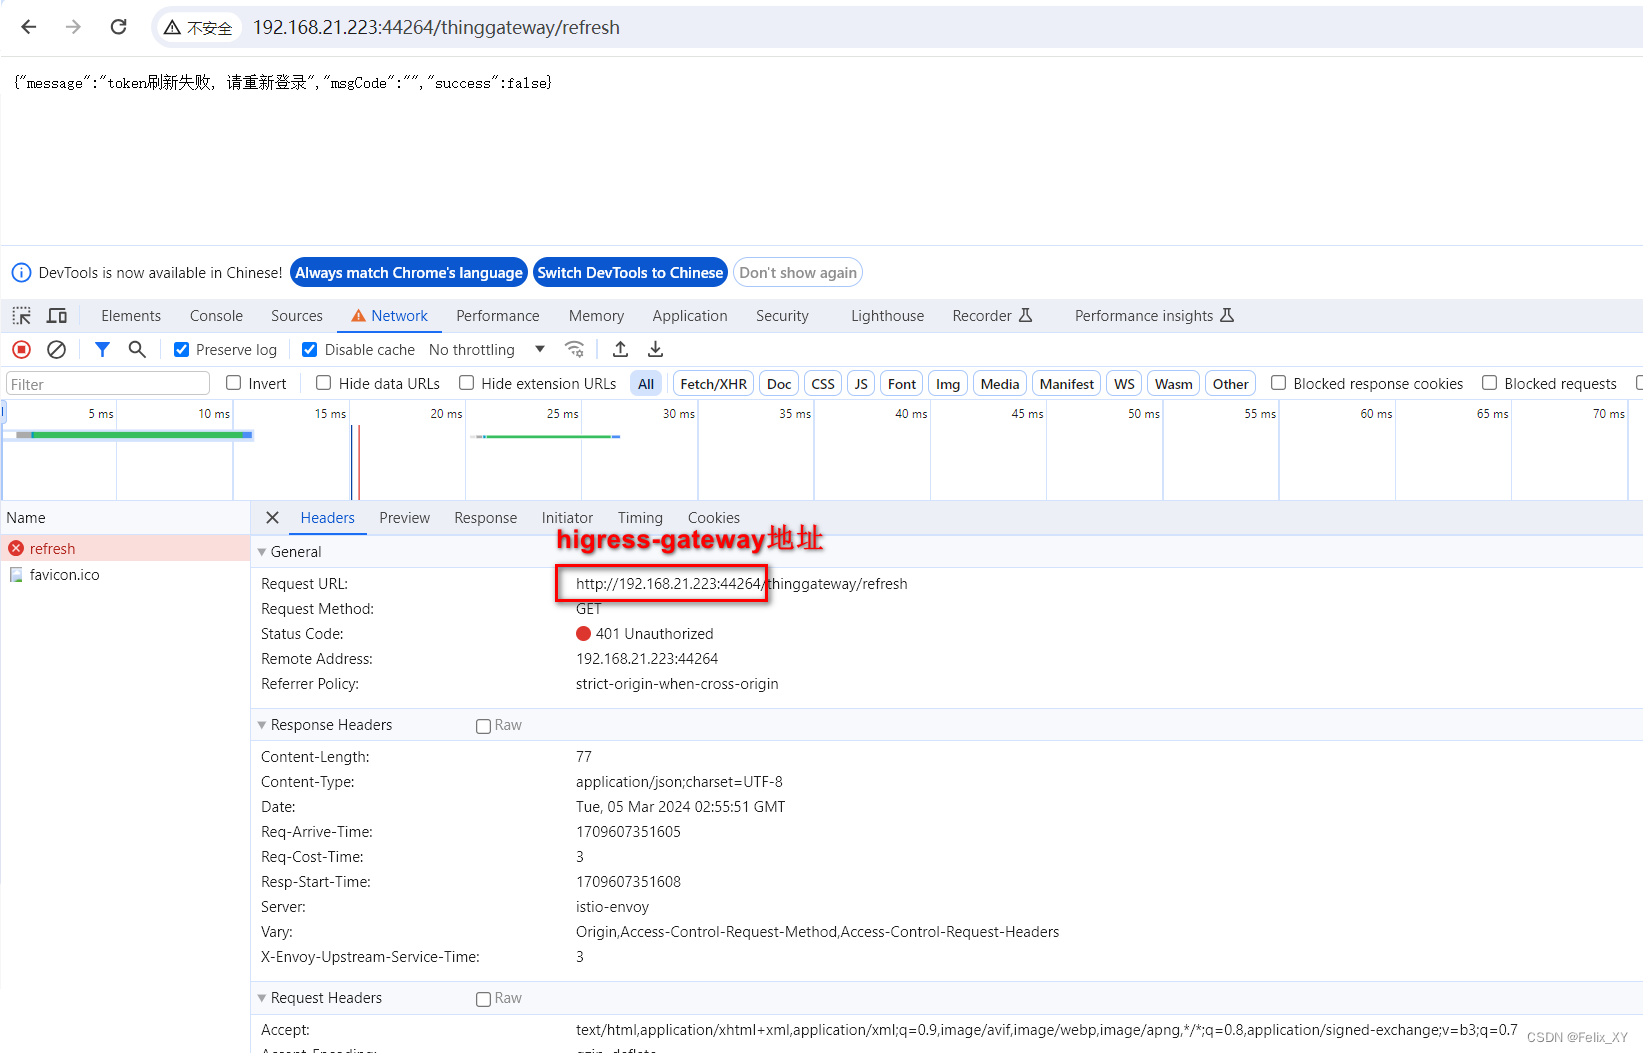
Task: Open the Security tab
Action: click(782, 316)
